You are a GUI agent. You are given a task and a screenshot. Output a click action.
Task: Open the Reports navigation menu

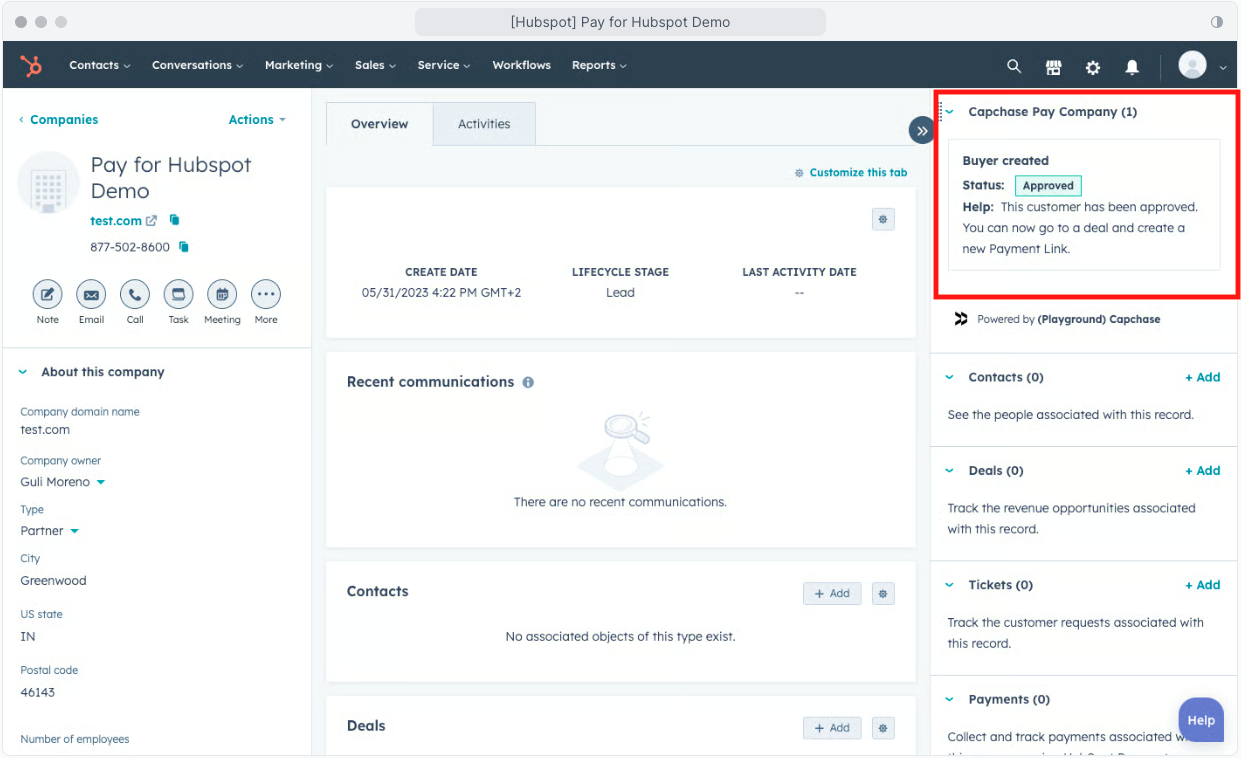point(599,66)
